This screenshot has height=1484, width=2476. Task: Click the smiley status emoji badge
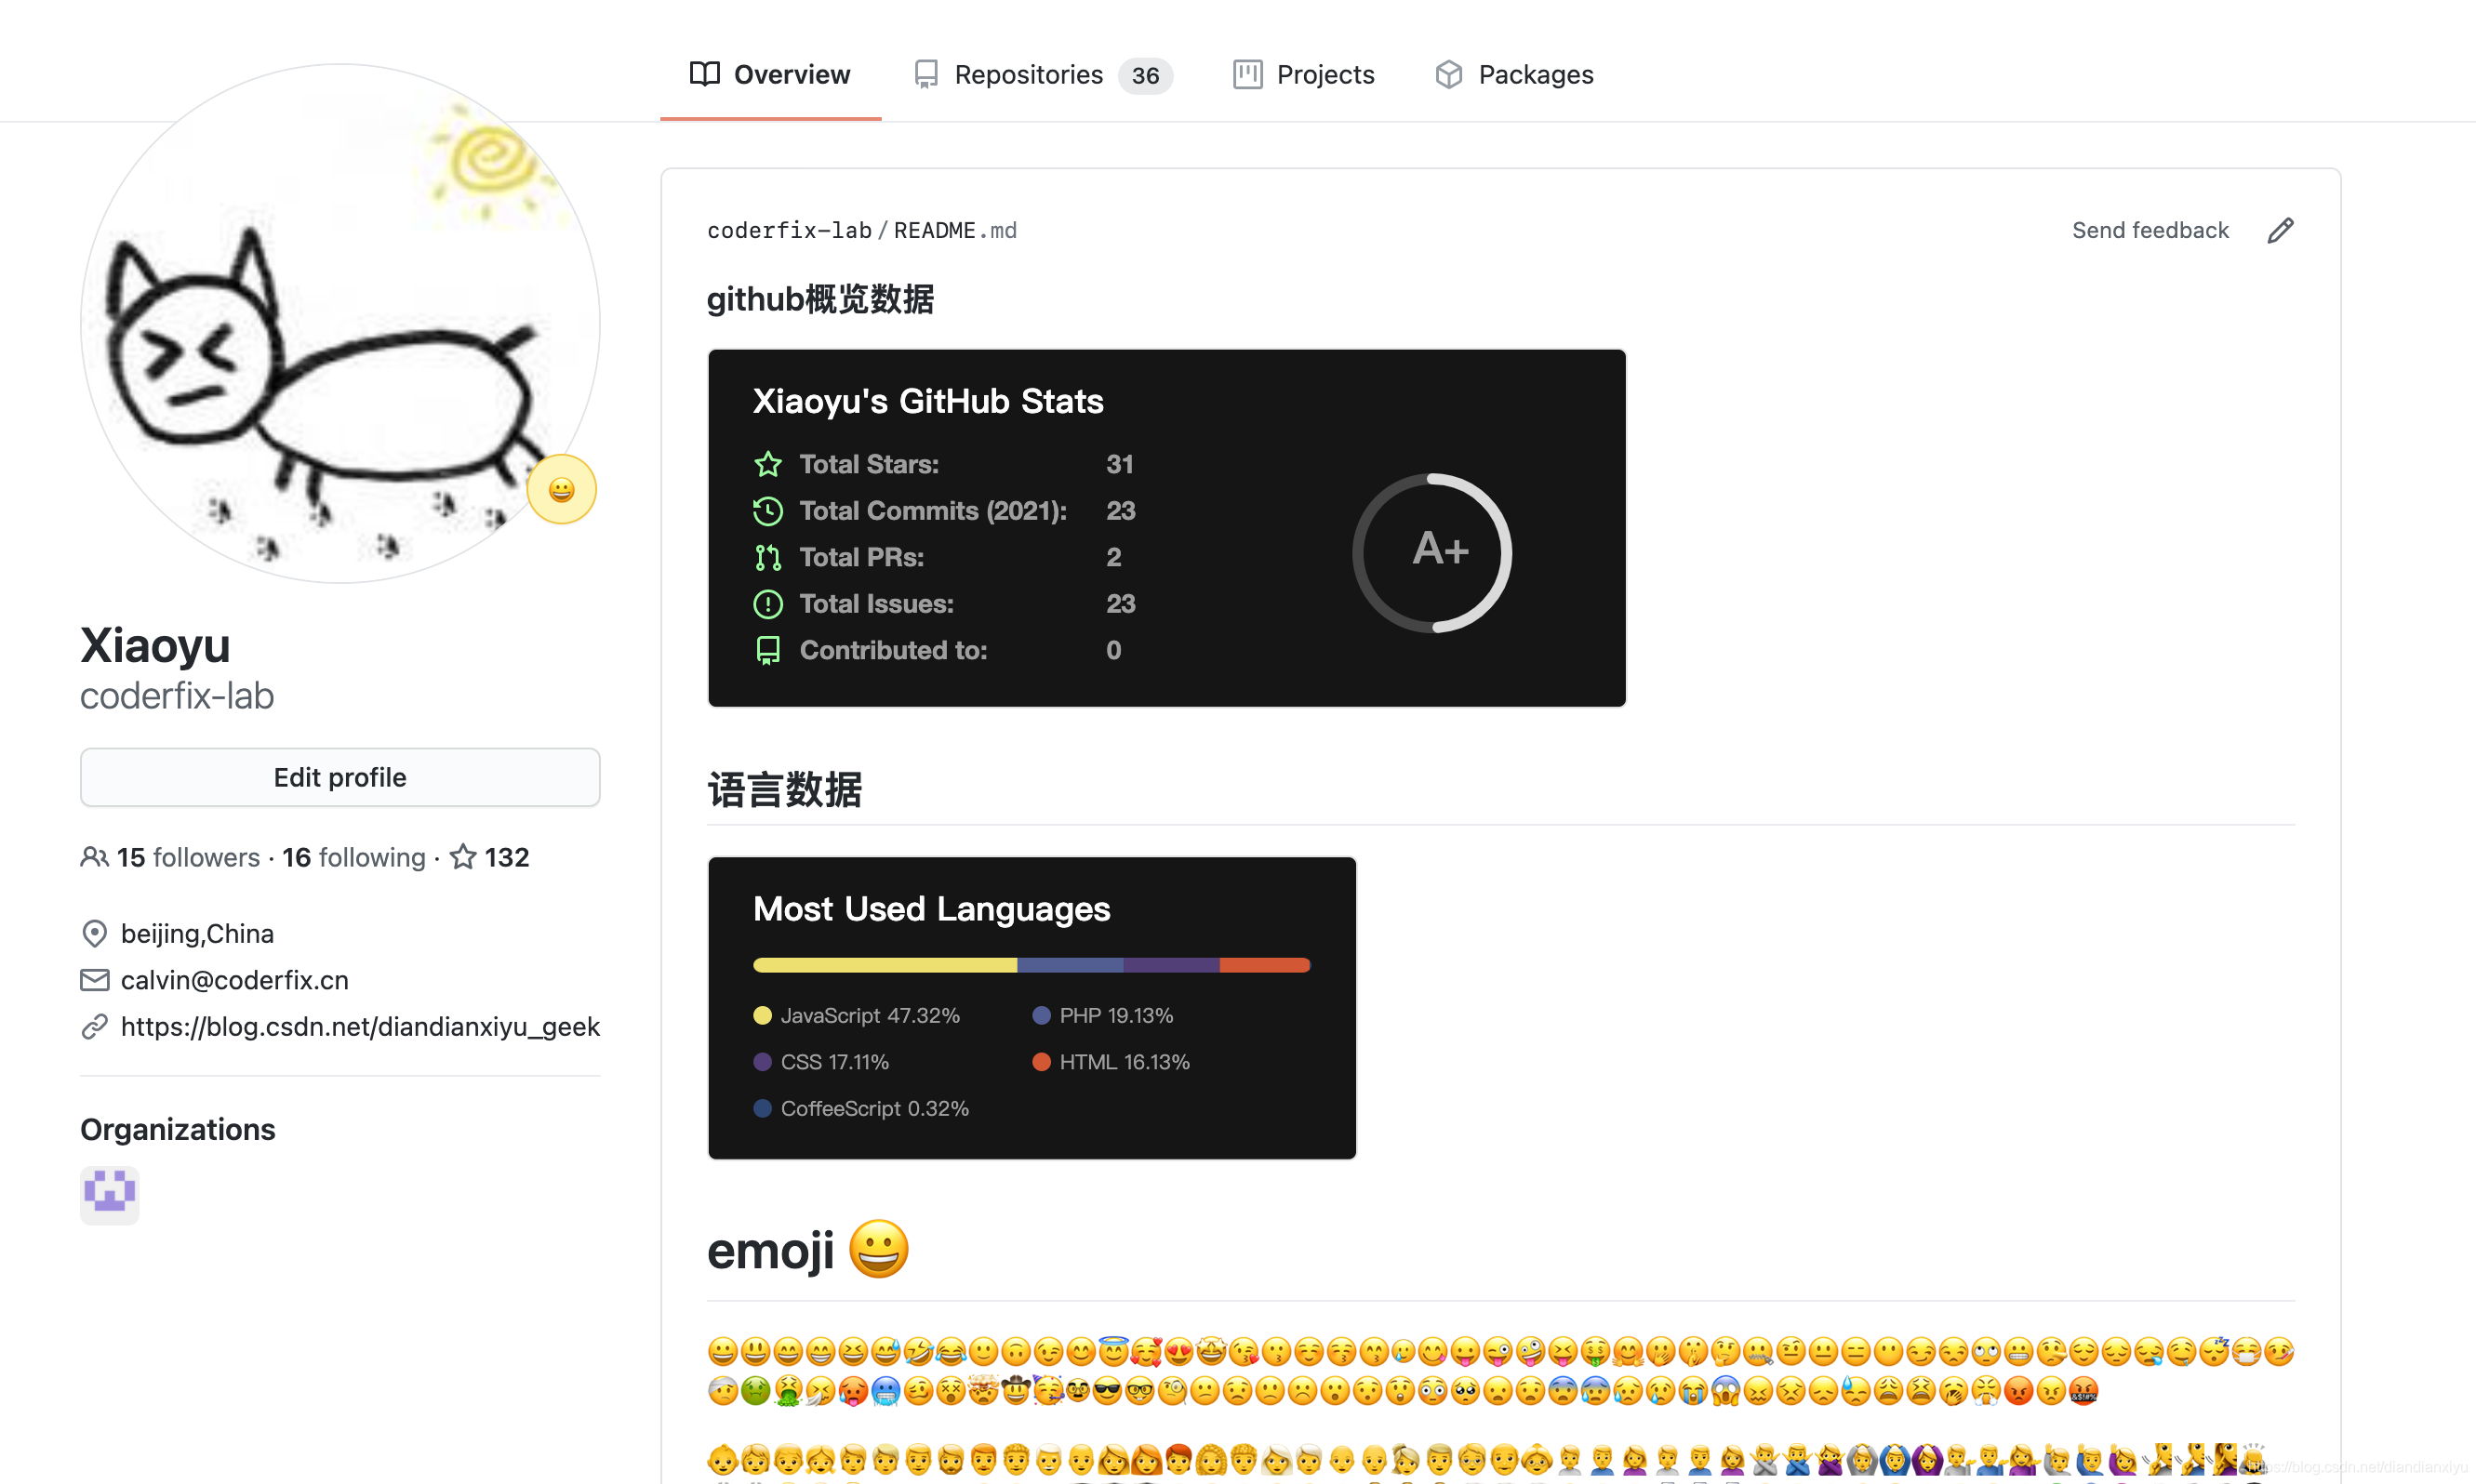click(x=561, y=490)
